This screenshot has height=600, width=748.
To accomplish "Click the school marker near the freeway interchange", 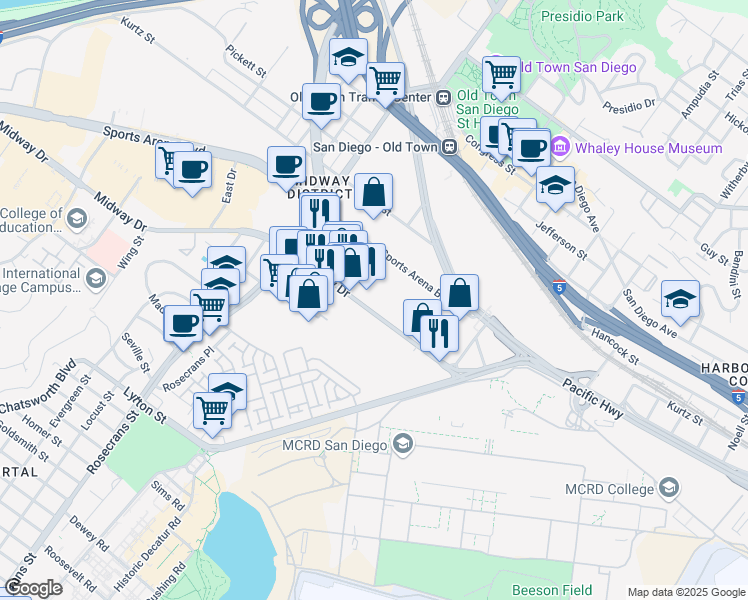I will click(x=348, y=58).
